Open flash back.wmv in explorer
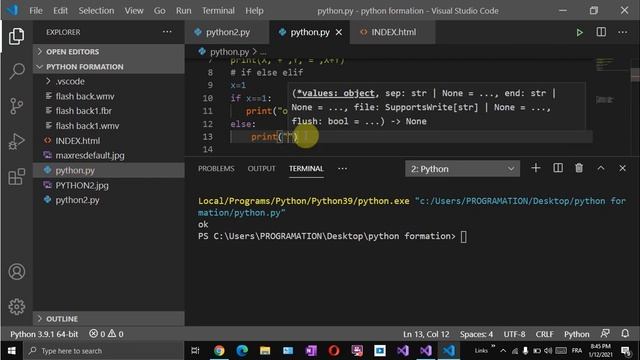The width and height of the screenshot is (640, 360). (109, 96)
